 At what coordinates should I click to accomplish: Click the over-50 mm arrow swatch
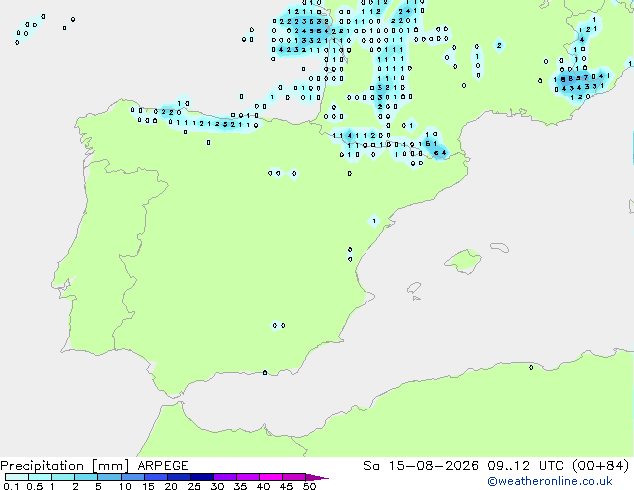coord(317,477)
